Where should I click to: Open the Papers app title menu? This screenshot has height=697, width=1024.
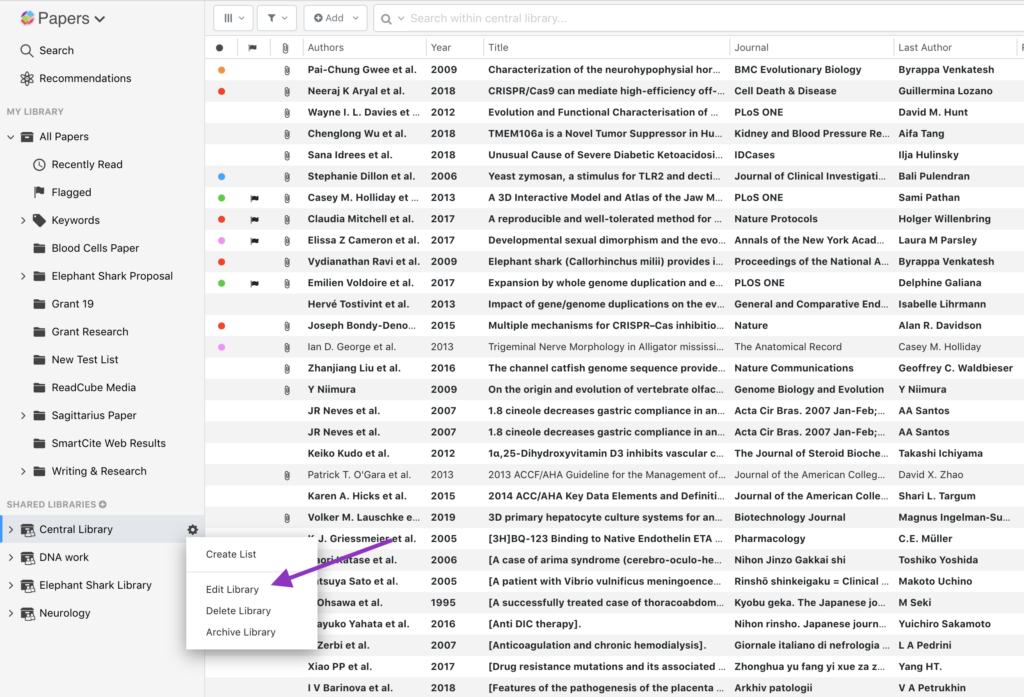click(63, 18)
